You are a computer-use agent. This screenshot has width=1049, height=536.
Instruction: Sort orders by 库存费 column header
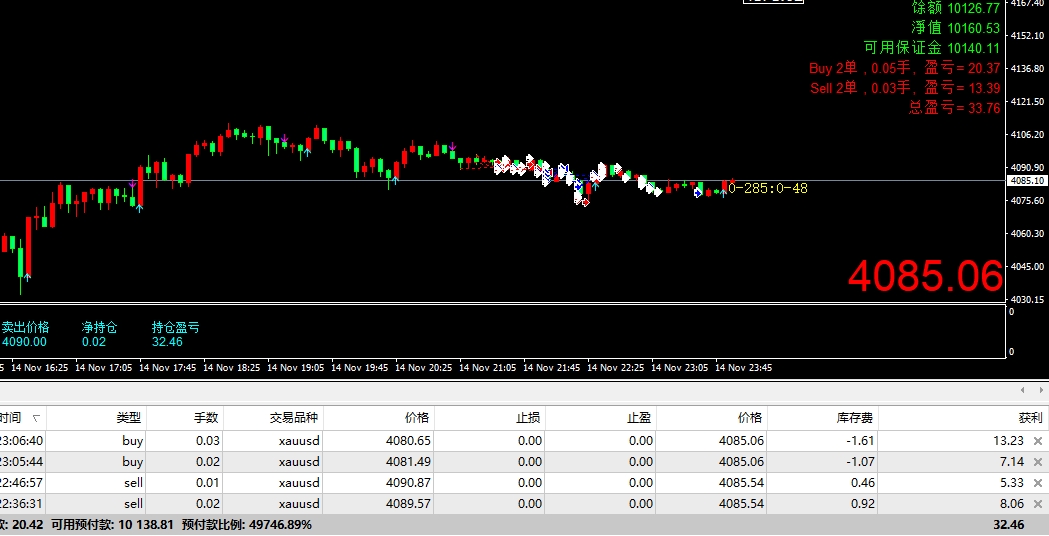pos(855,418)
